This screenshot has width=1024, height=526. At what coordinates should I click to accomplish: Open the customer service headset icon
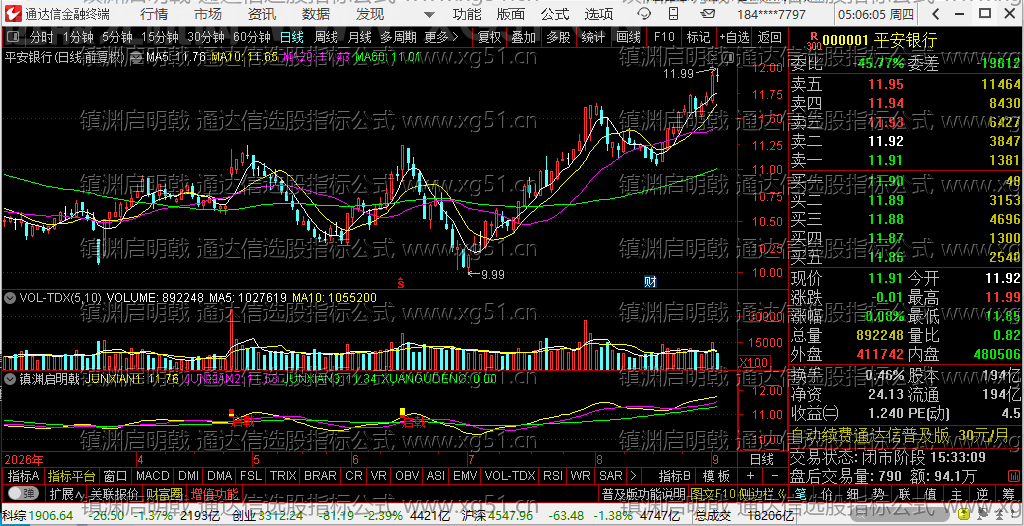[x=644, y=14]
